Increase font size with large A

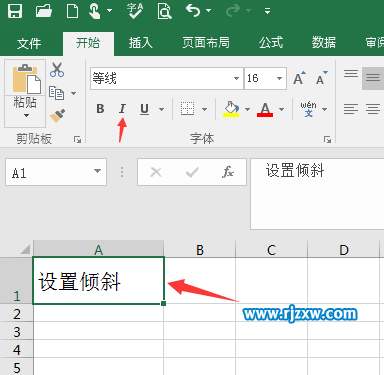pos(299,78)
